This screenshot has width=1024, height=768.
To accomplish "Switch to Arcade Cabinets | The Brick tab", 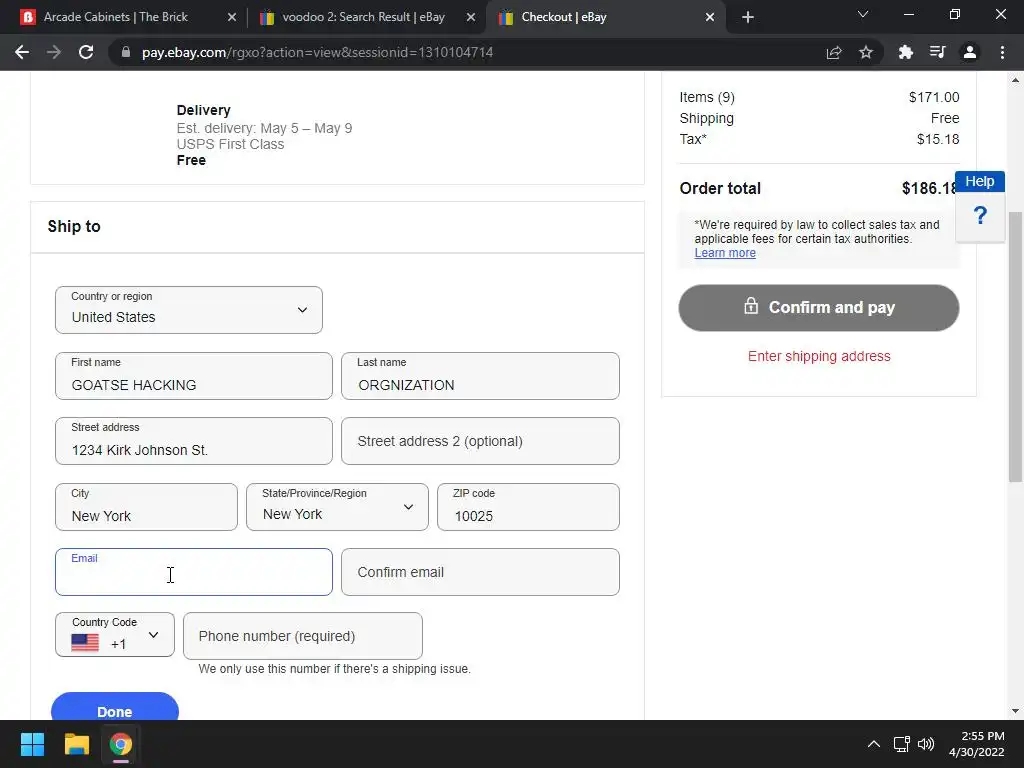I will [116, 17].
